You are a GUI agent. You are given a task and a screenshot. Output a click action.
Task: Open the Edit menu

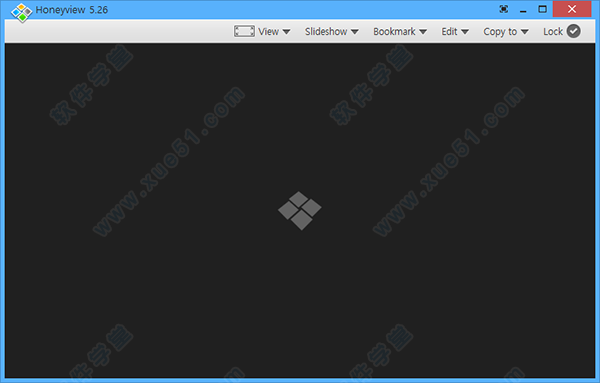click(x=449, y=31)
